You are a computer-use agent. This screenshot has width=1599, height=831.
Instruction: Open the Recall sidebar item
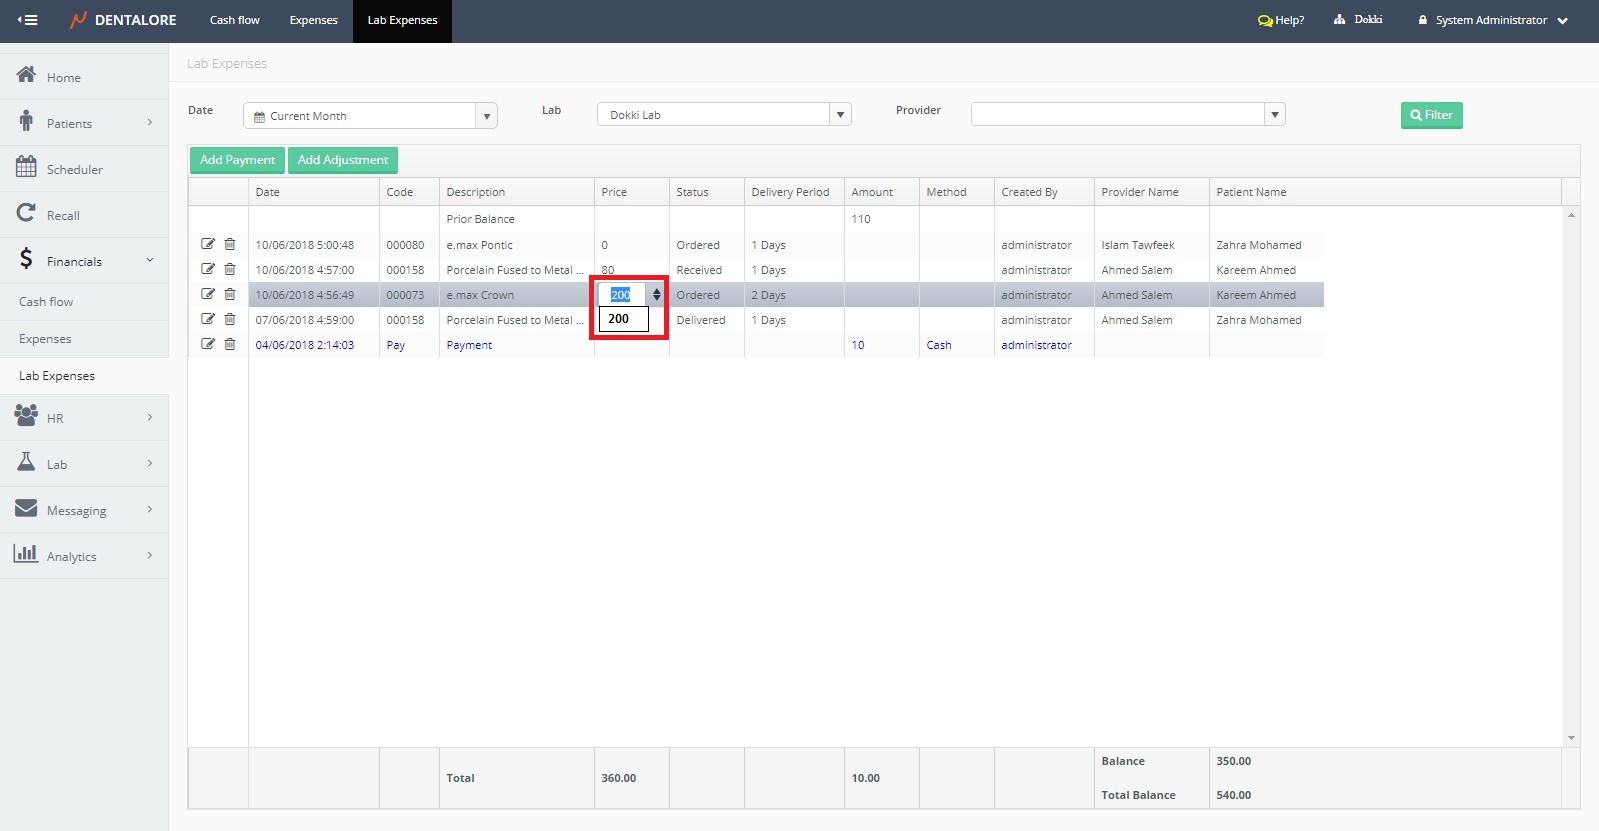[x=62, y=215]
